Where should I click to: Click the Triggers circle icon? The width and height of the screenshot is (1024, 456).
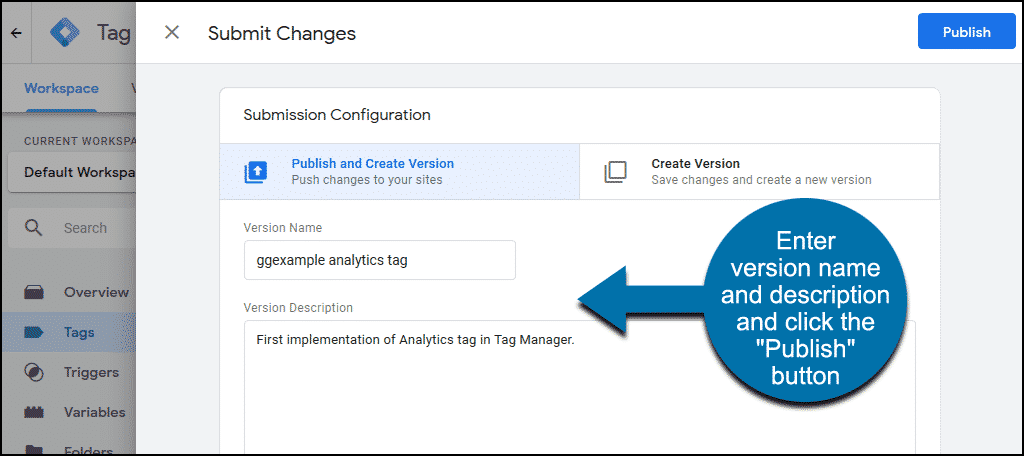[x=33, y=372]
